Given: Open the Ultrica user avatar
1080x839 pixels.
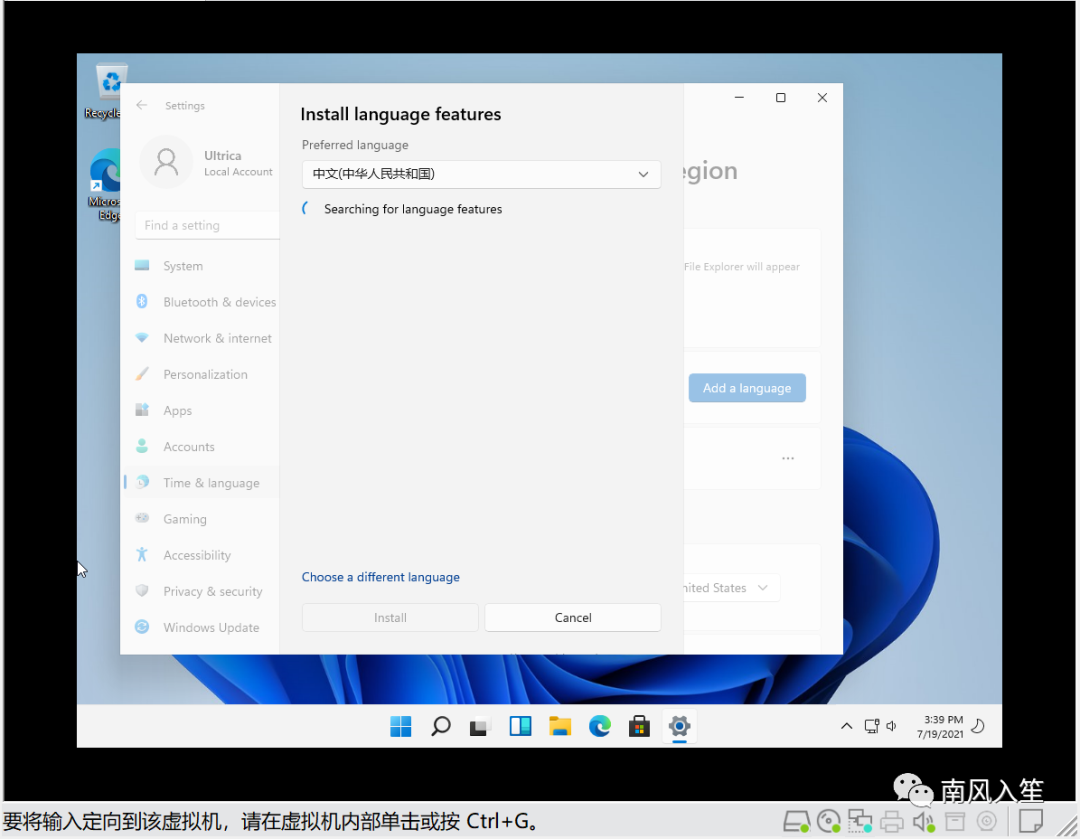Looking at the screenshot, I should (x=166, y=162).
